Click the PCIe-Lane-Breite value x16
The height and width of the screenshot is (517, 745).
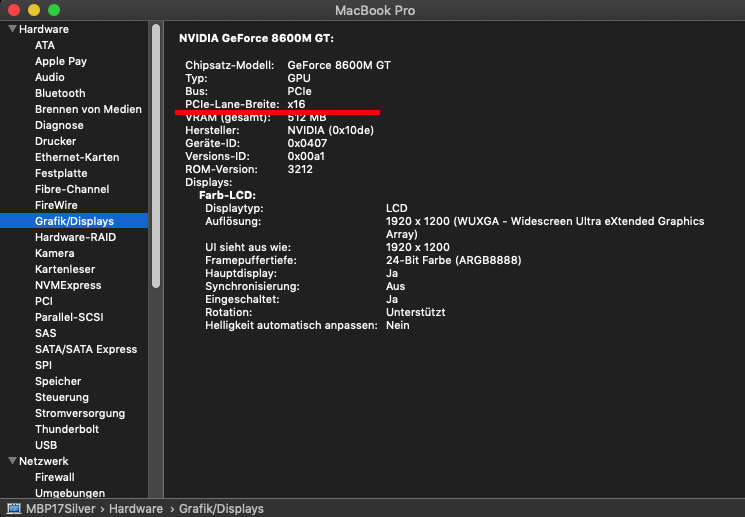(296, 104)
